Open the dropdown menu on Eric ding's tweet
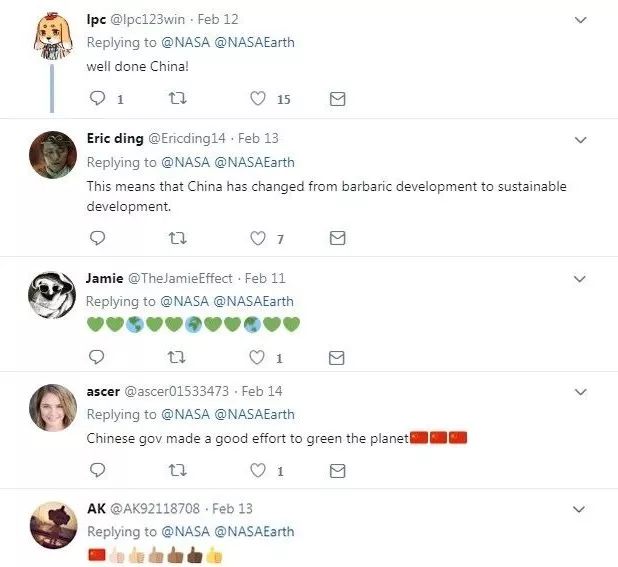Screen dimensions: 618x567 point(581,140)
